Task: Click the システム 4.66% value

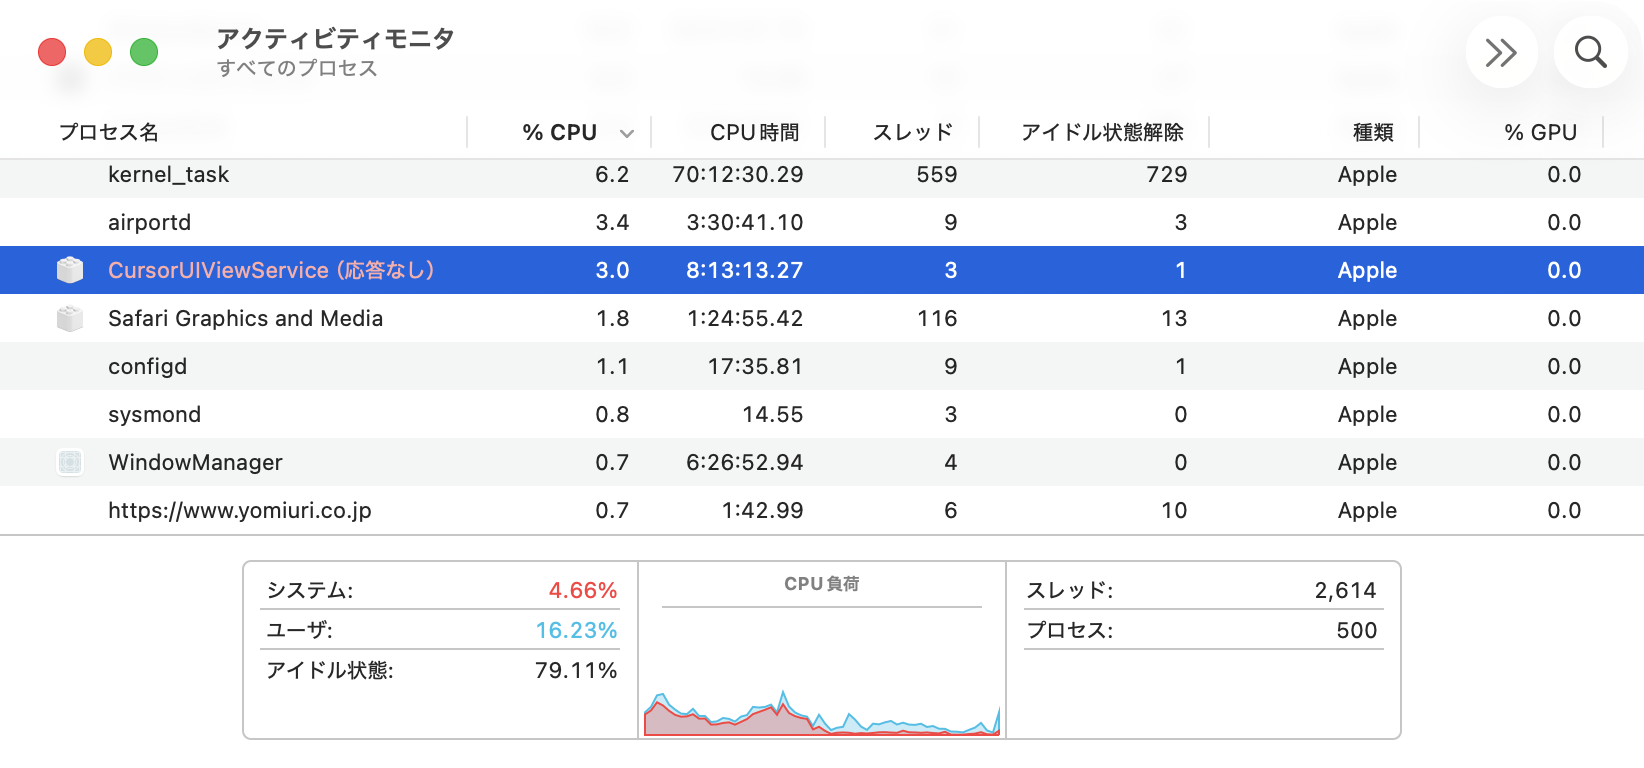Action: tap(583, 590)
